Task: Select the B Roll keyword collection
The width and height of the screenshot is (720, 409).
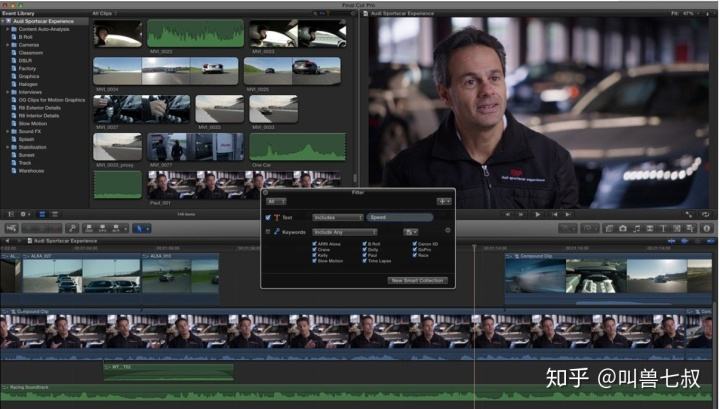Action: coord(25,37)
